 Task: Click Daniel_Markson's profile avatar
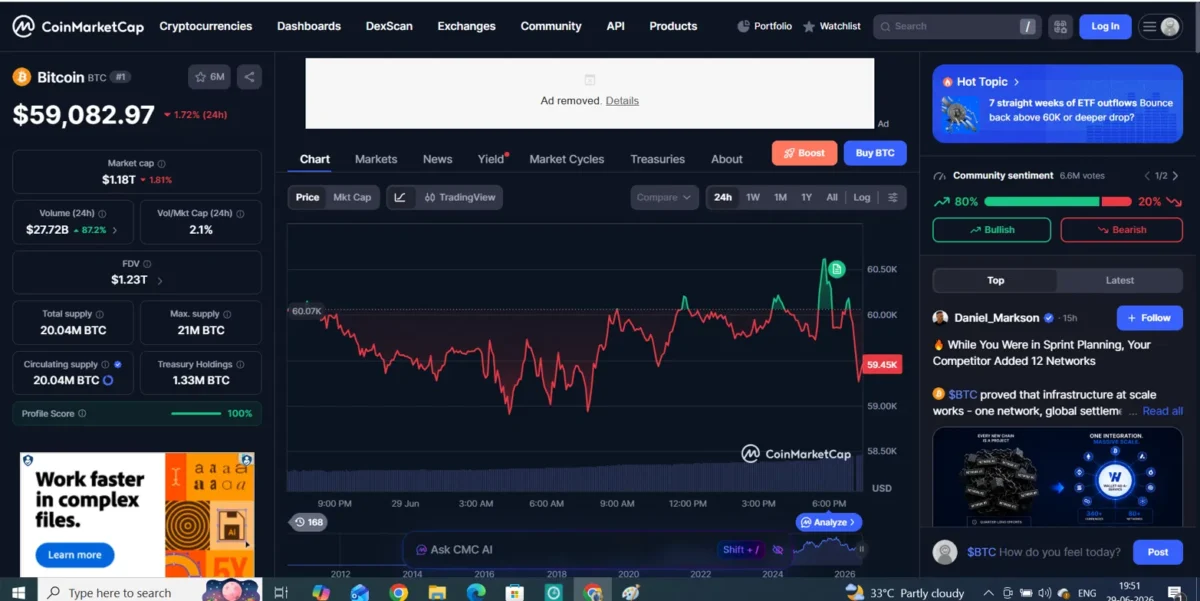pyautogui.click(x=940, y=318)
